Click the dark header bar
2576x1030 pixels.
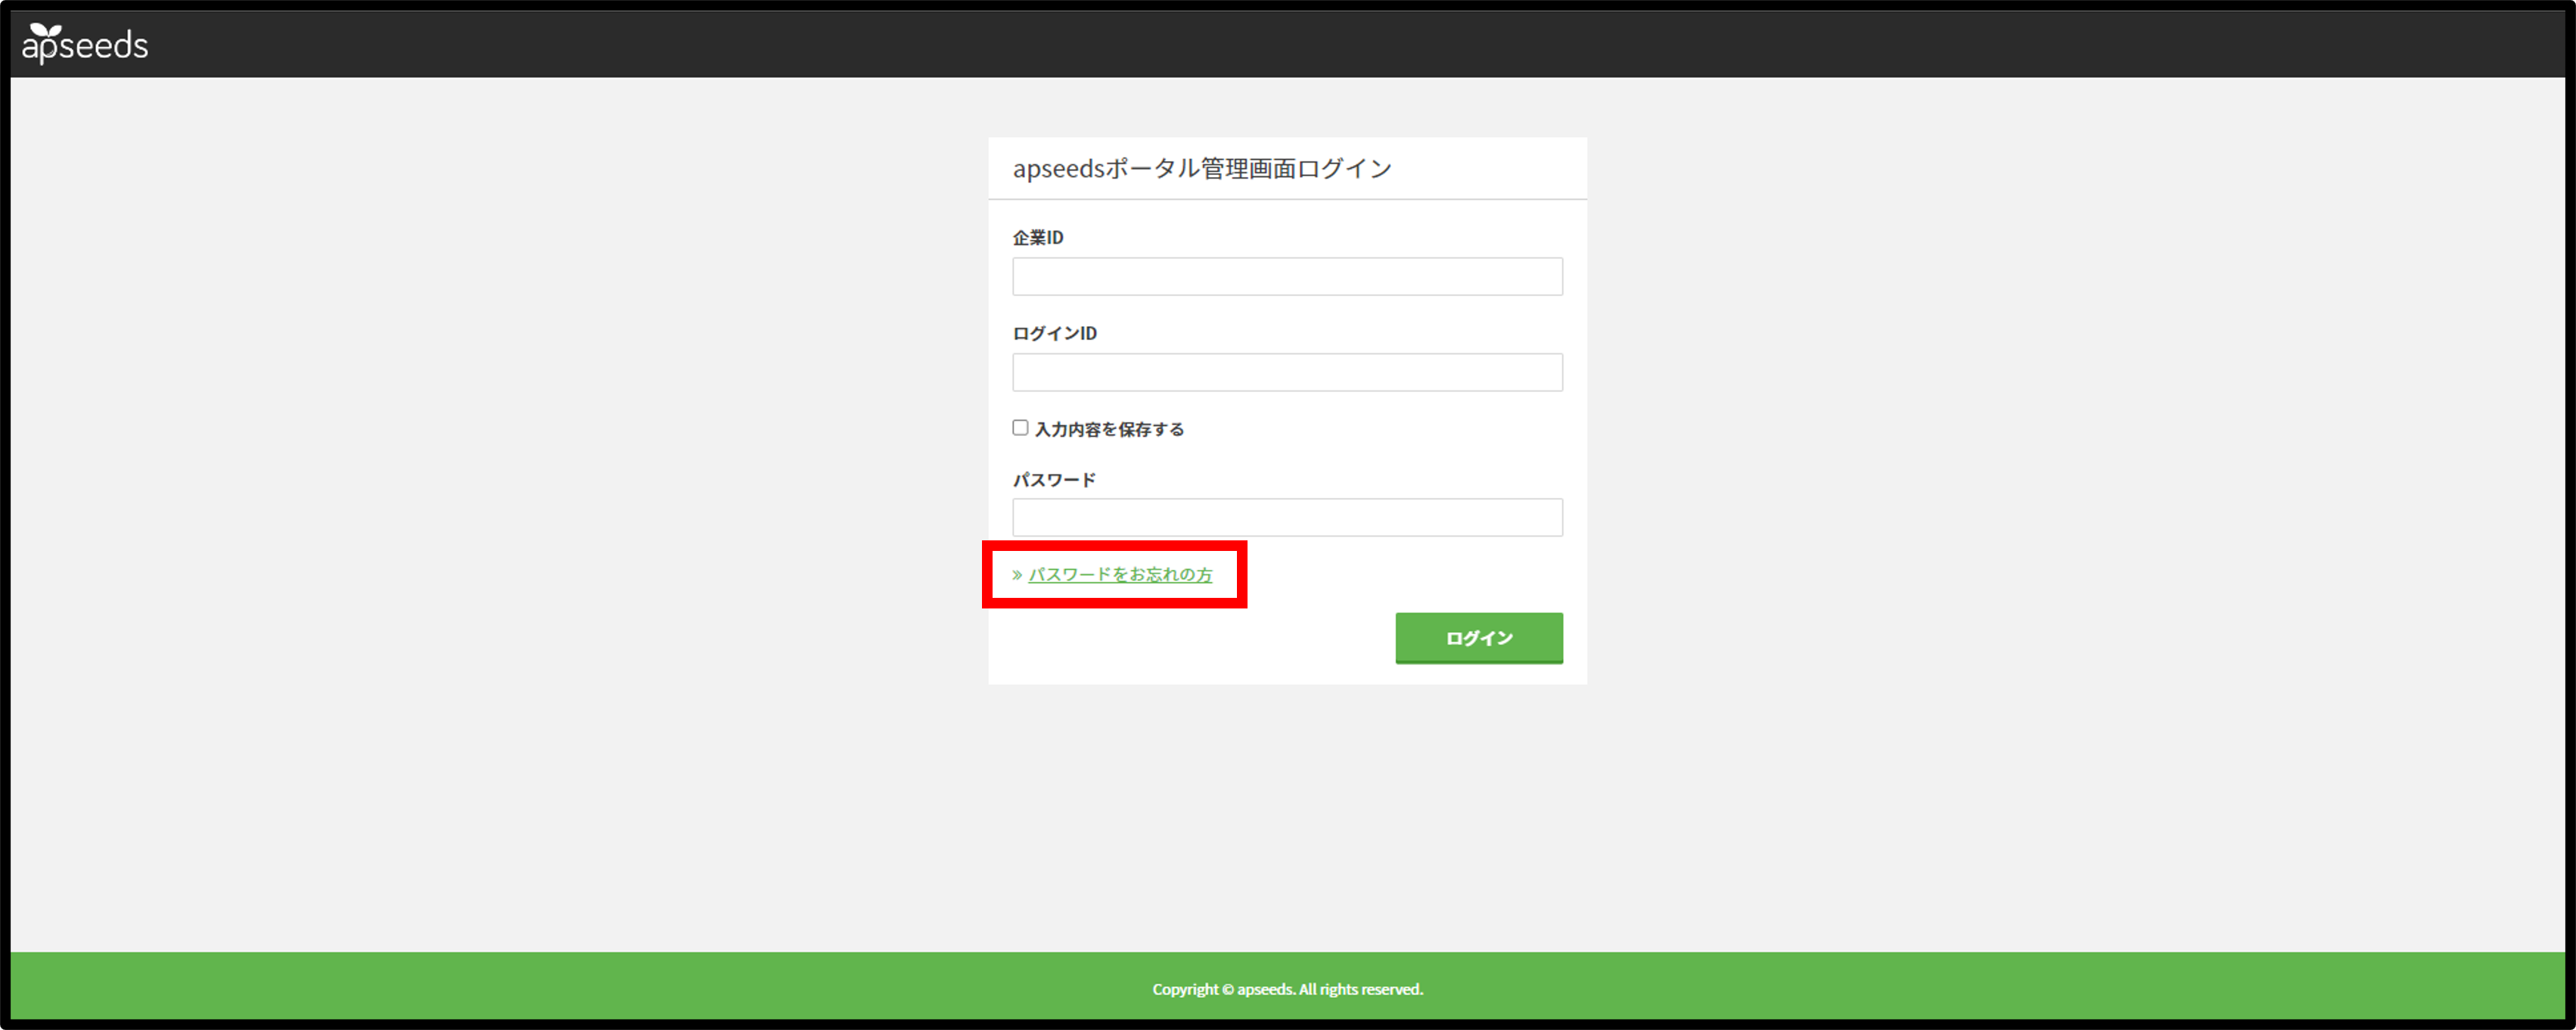(1288, 44)
